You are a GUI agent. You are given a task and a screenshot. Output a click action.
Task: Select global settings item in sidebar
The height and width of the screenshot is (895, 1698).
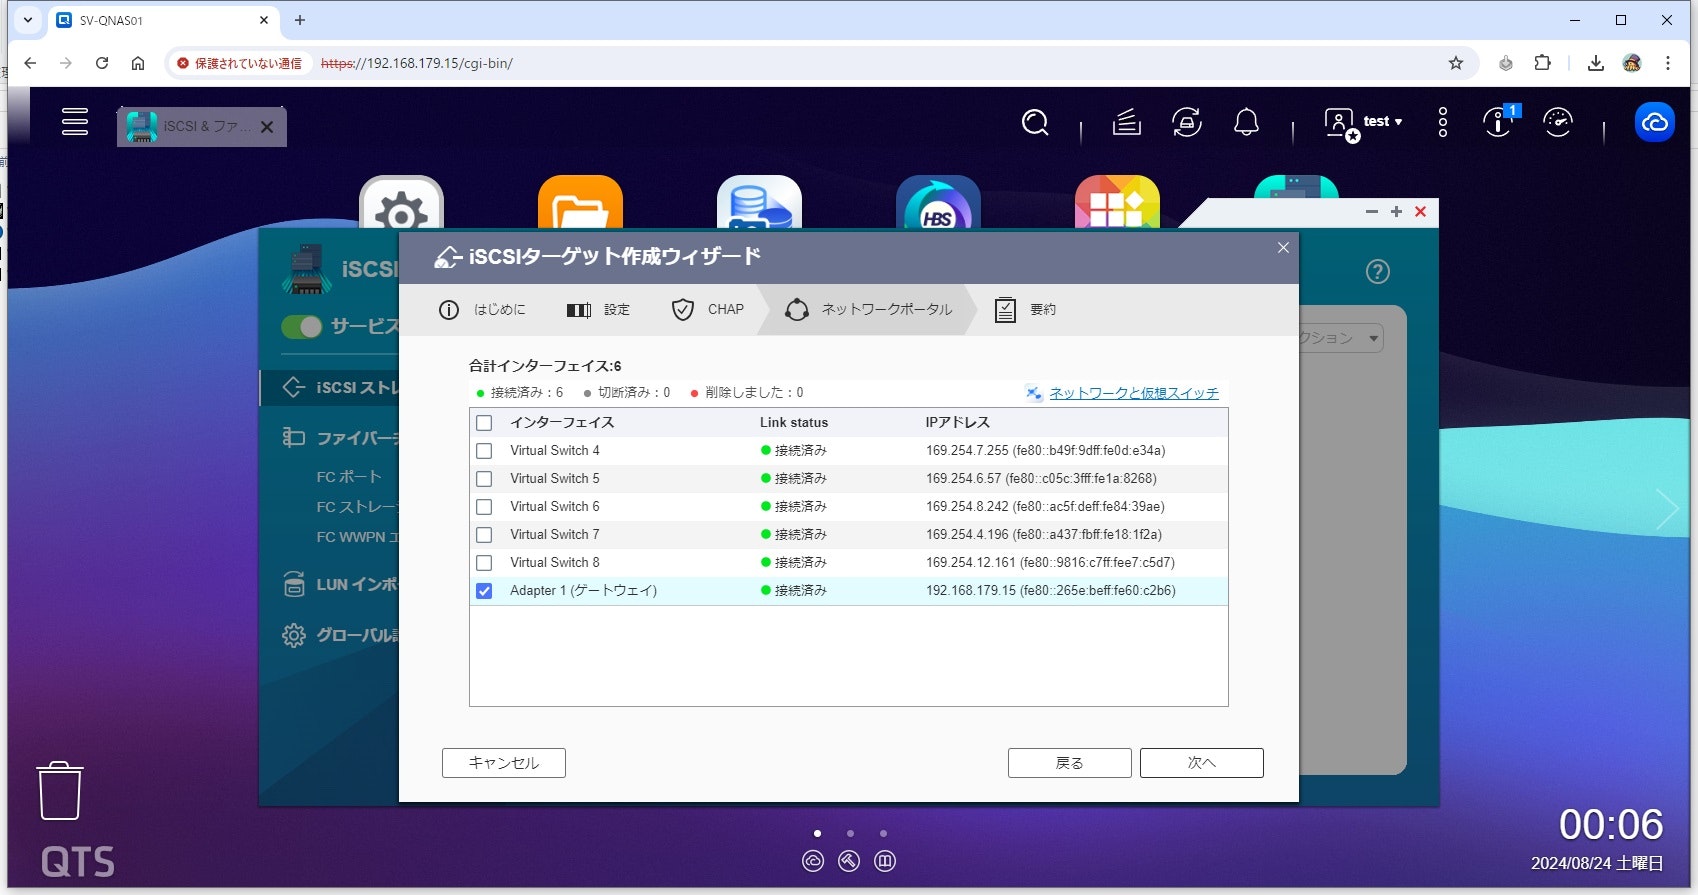(x=340, y=635)
